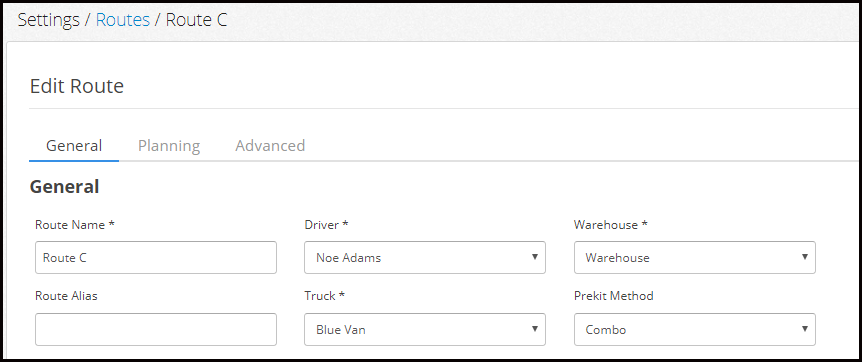Open the Advanced tab

coord(270,146)
